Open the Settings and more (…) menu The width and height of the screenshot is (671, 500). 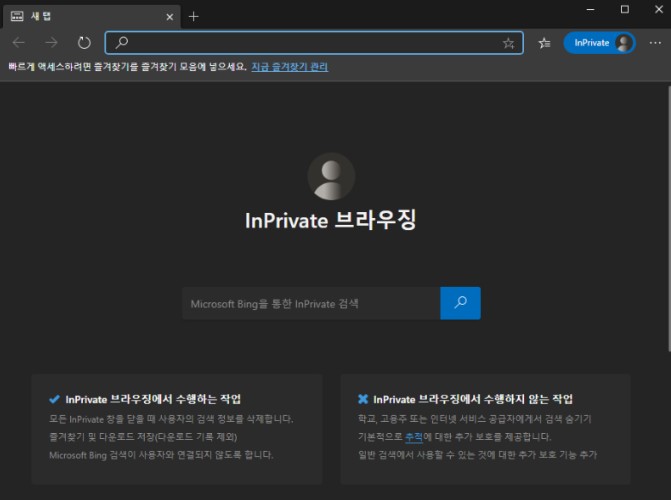click(655, 43)
